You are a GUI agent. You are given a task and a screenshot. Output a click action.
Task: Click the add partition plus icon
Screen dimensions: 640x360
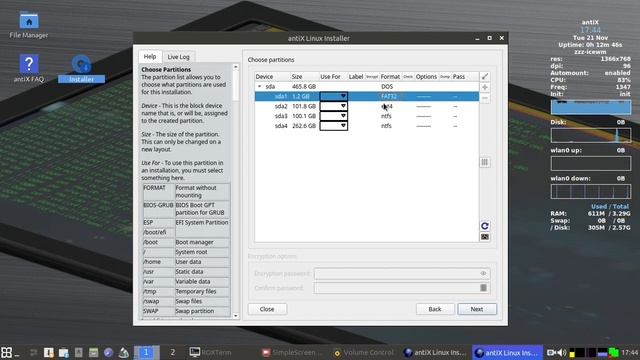pyautogui.click(x=484, y=87)
